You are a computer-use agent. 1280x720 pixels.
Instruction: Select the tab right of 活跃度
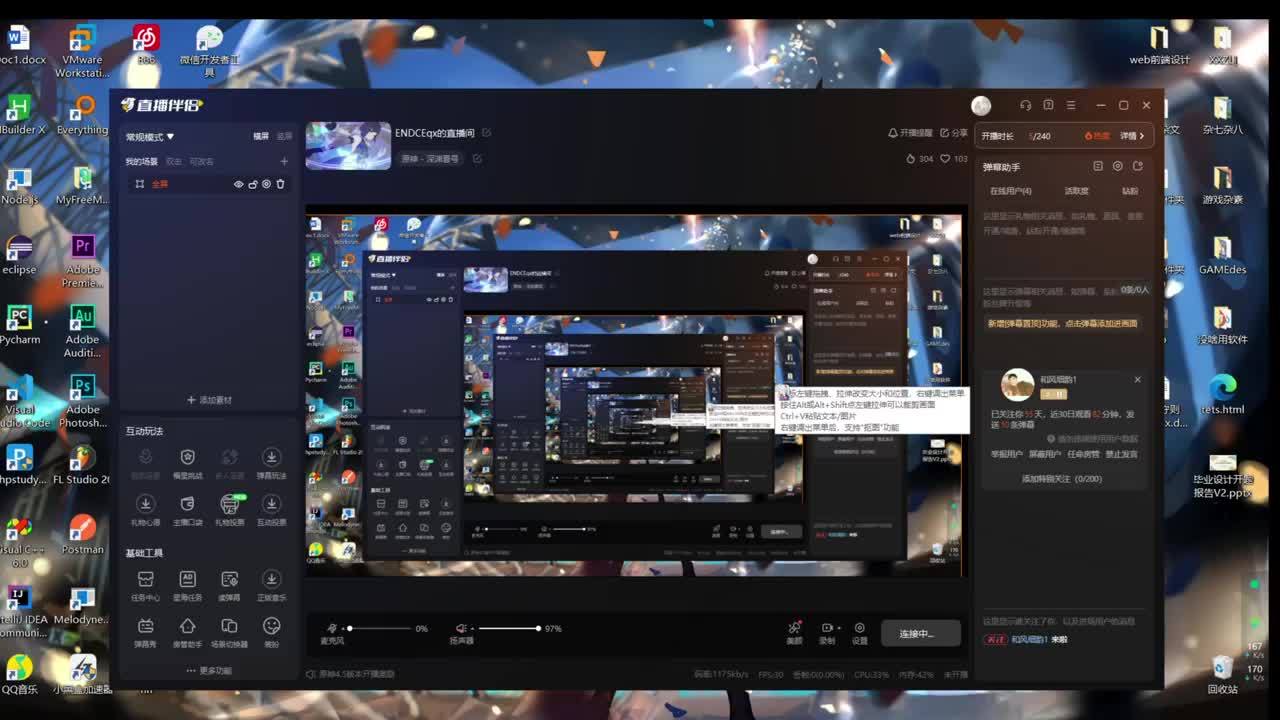1130,191
